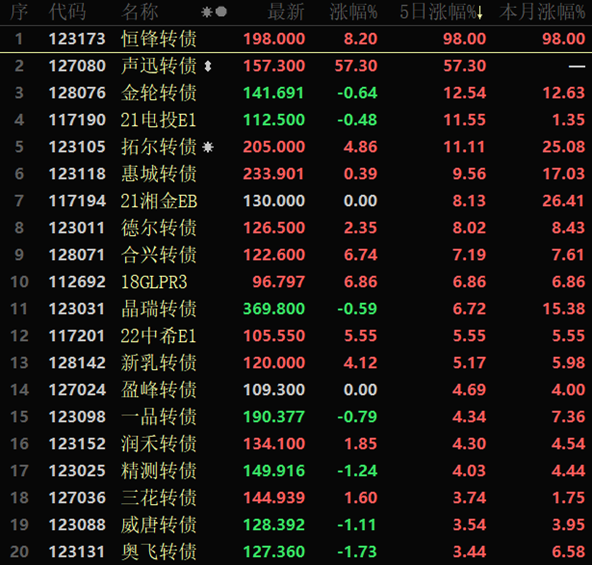
Task: Open the 奥飞转债 last row
Action: tap(296, 551)
